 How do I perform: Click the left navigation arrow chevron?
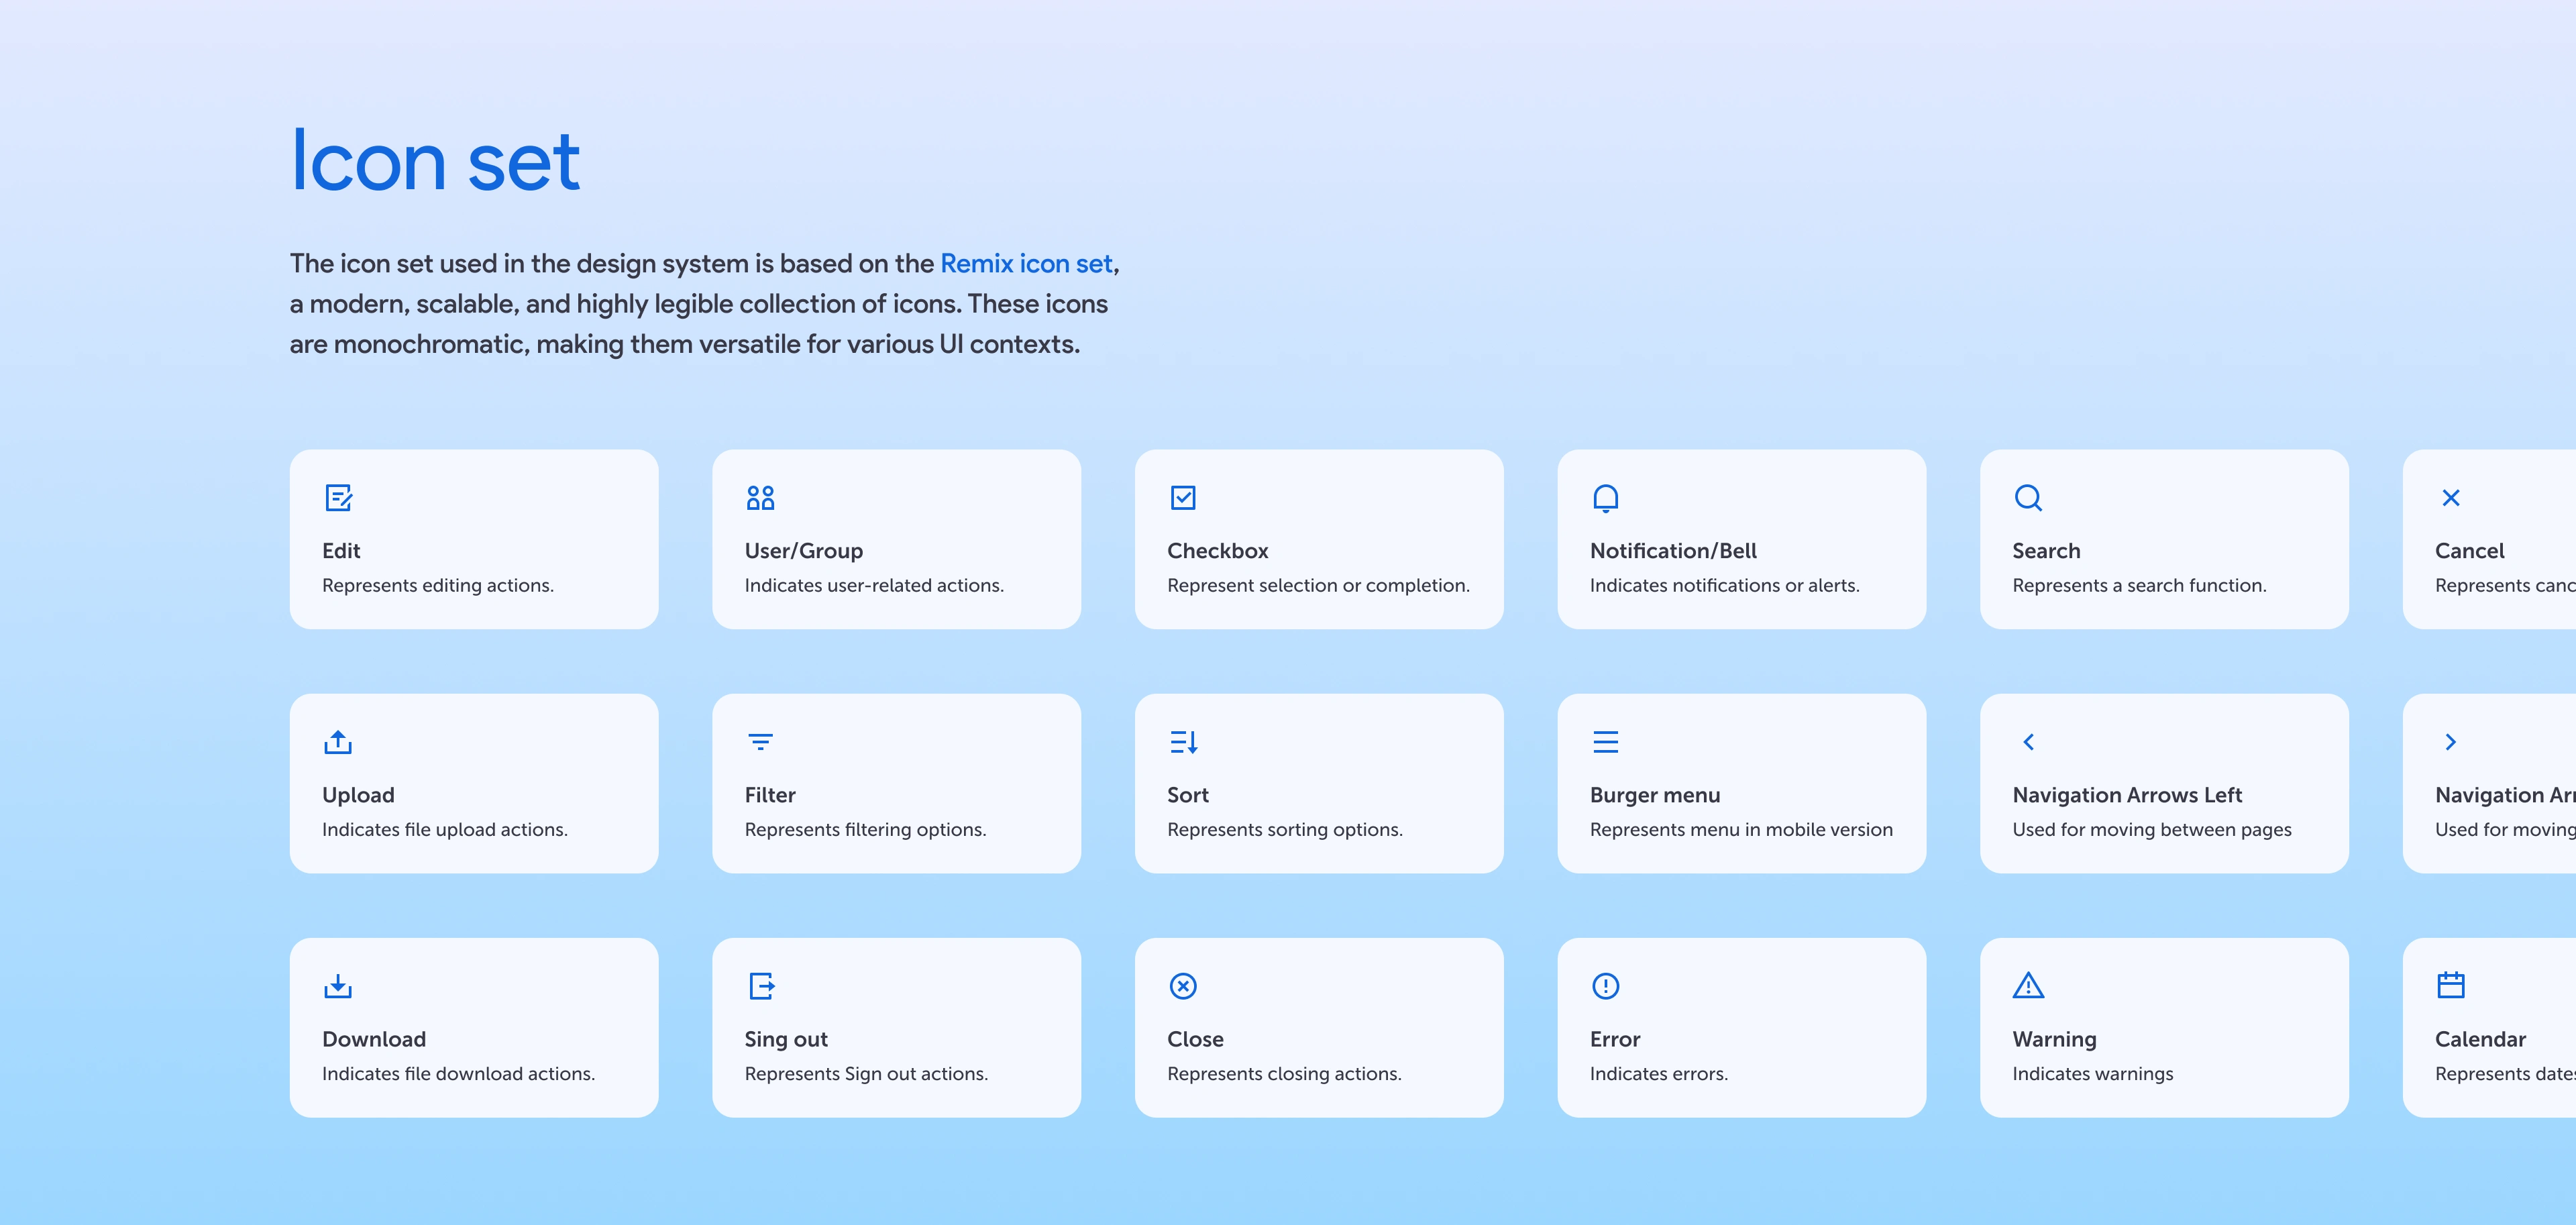point(2028,742)
